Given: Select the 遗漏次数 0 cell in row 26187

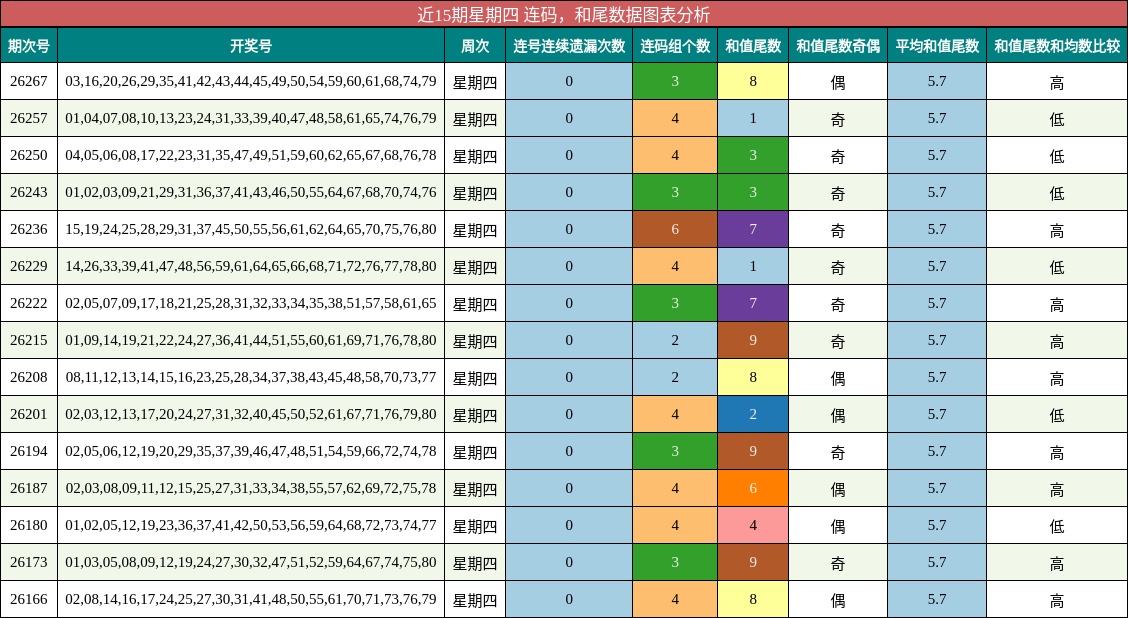Looking at the screenshot, I should point(569,489).
